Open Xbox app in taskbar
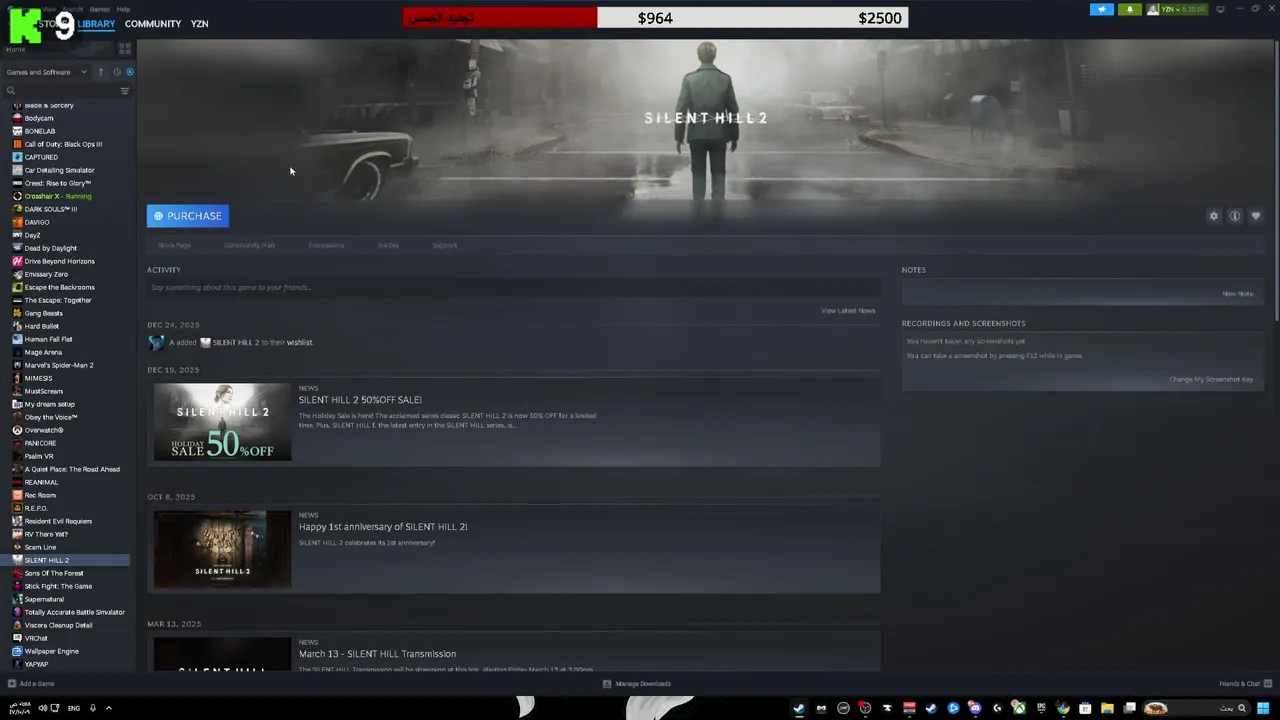The width and height of the screenshot is (1280, 720). click(1019, 708)
